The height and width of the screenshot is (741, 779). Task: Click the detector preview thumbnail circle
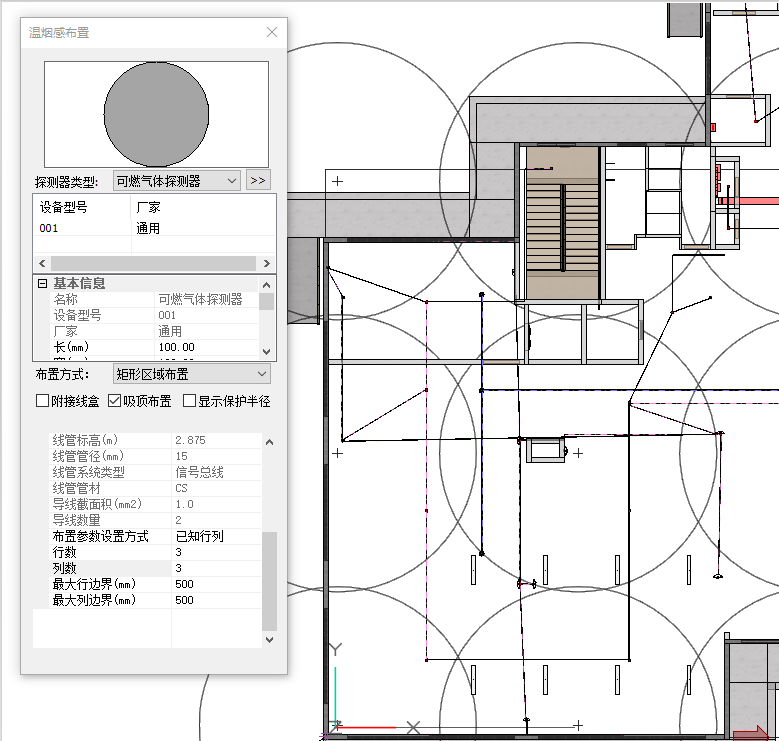156,113
